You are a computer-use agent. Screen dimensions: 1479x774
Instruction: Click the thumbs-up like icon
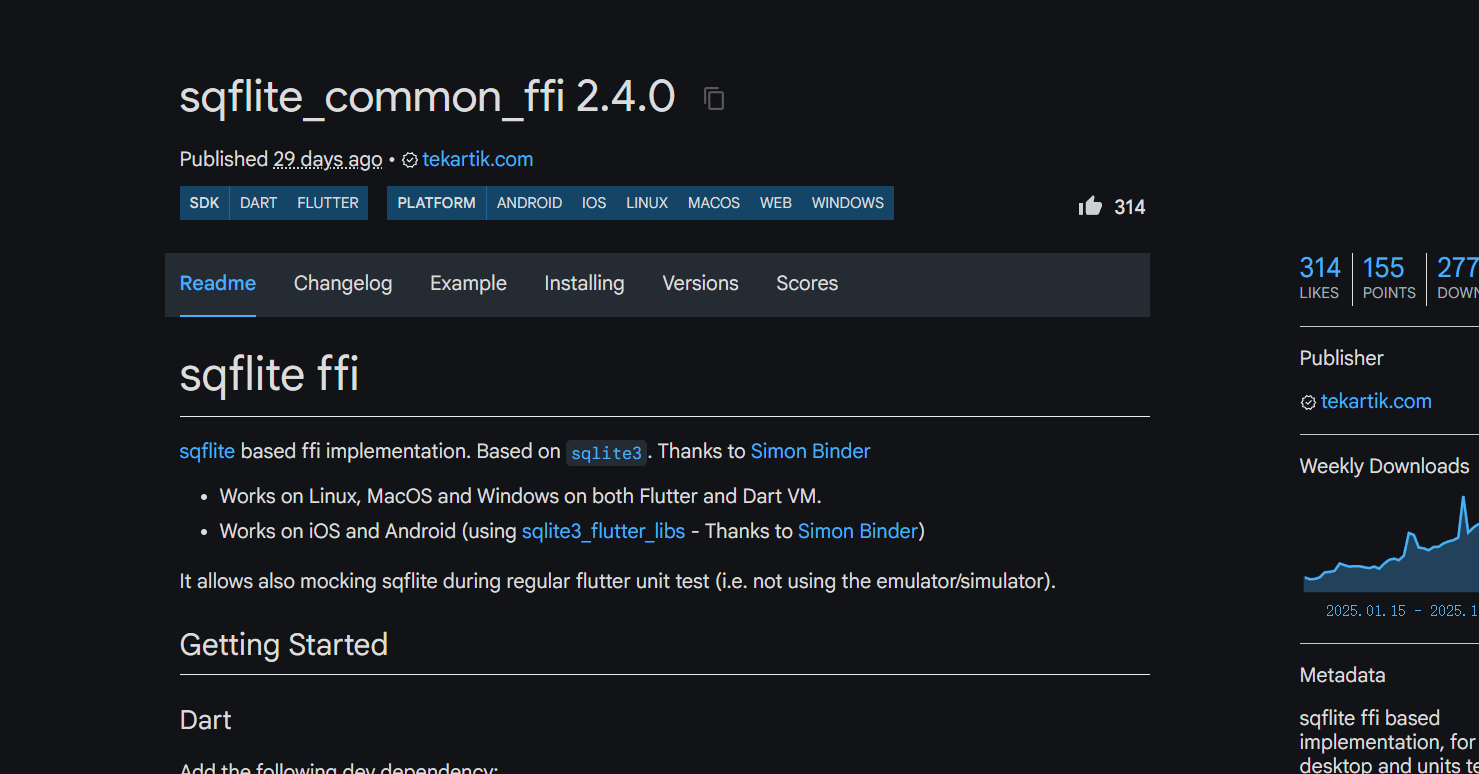(1090, 206)
